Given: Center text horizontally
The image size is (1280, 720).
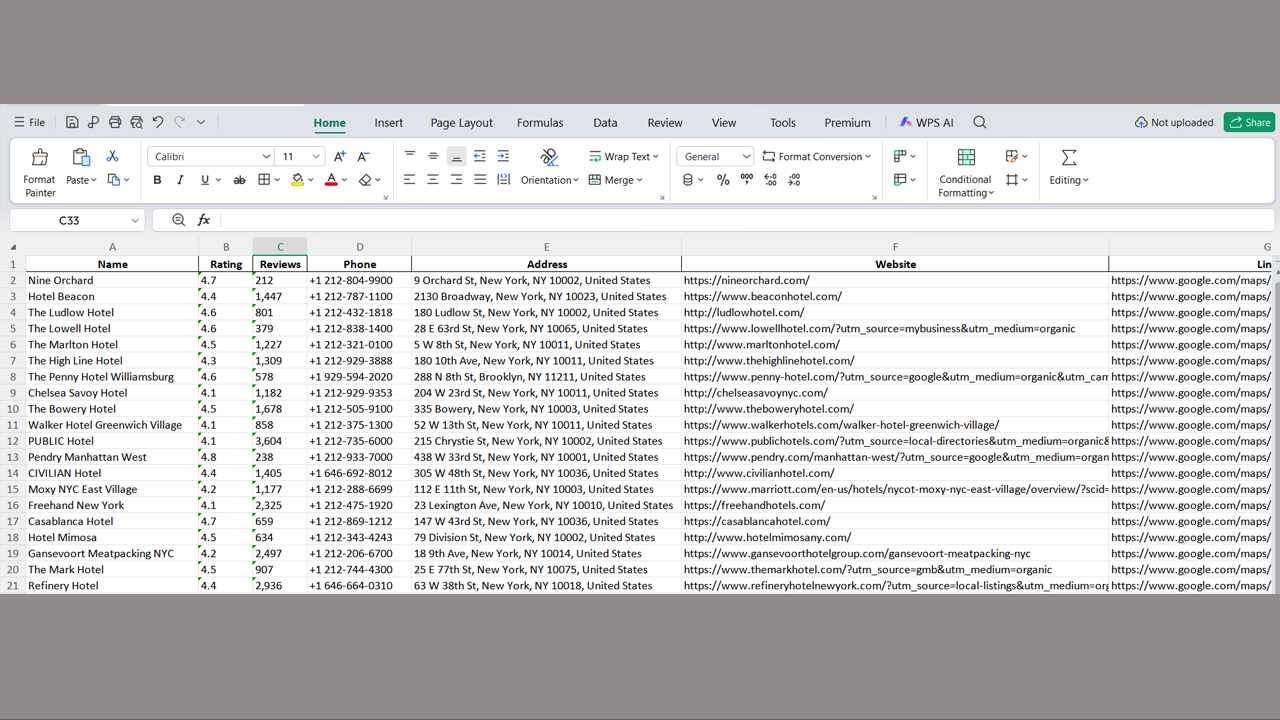Looking at the screenshot, I should point(433,180).
